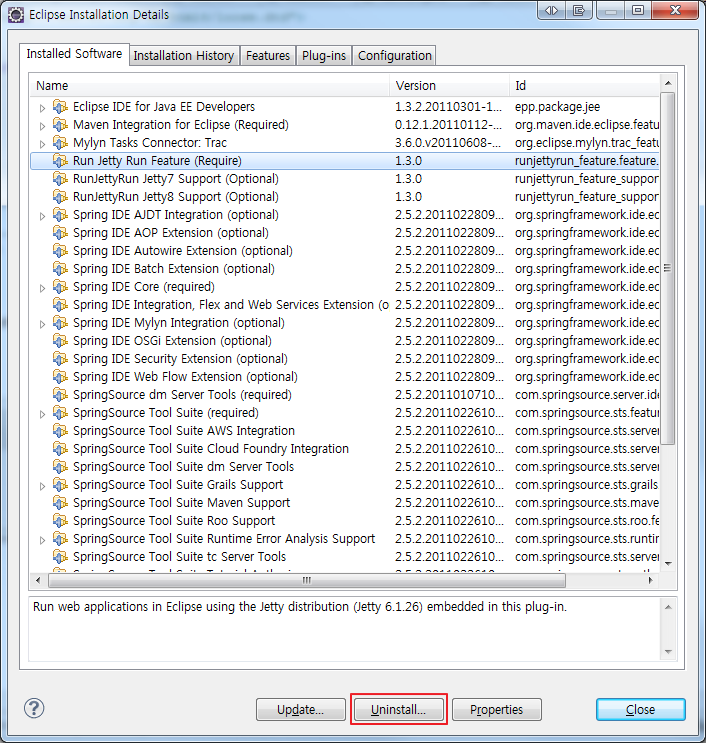Expand the Runtime Error Analysis Support node
The image size is (706, 743).
[42, 540]
